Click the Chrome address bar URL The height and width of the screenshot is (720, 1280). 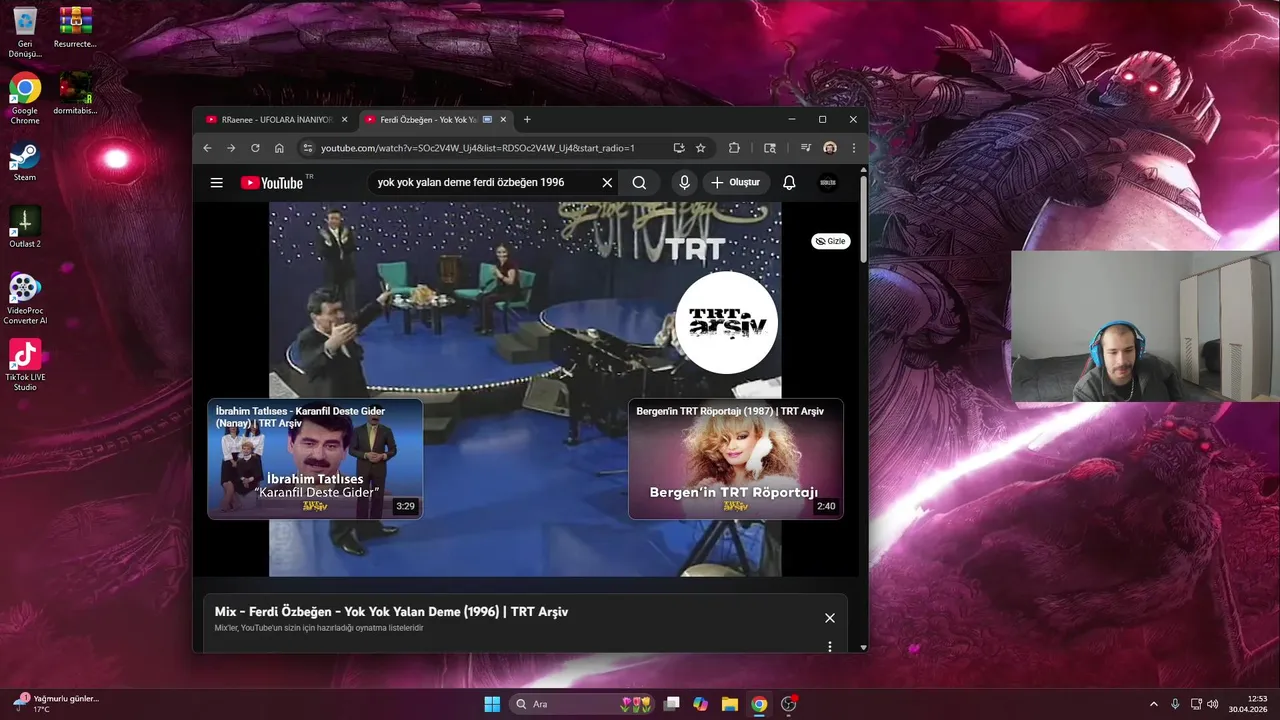click(478, 148)
